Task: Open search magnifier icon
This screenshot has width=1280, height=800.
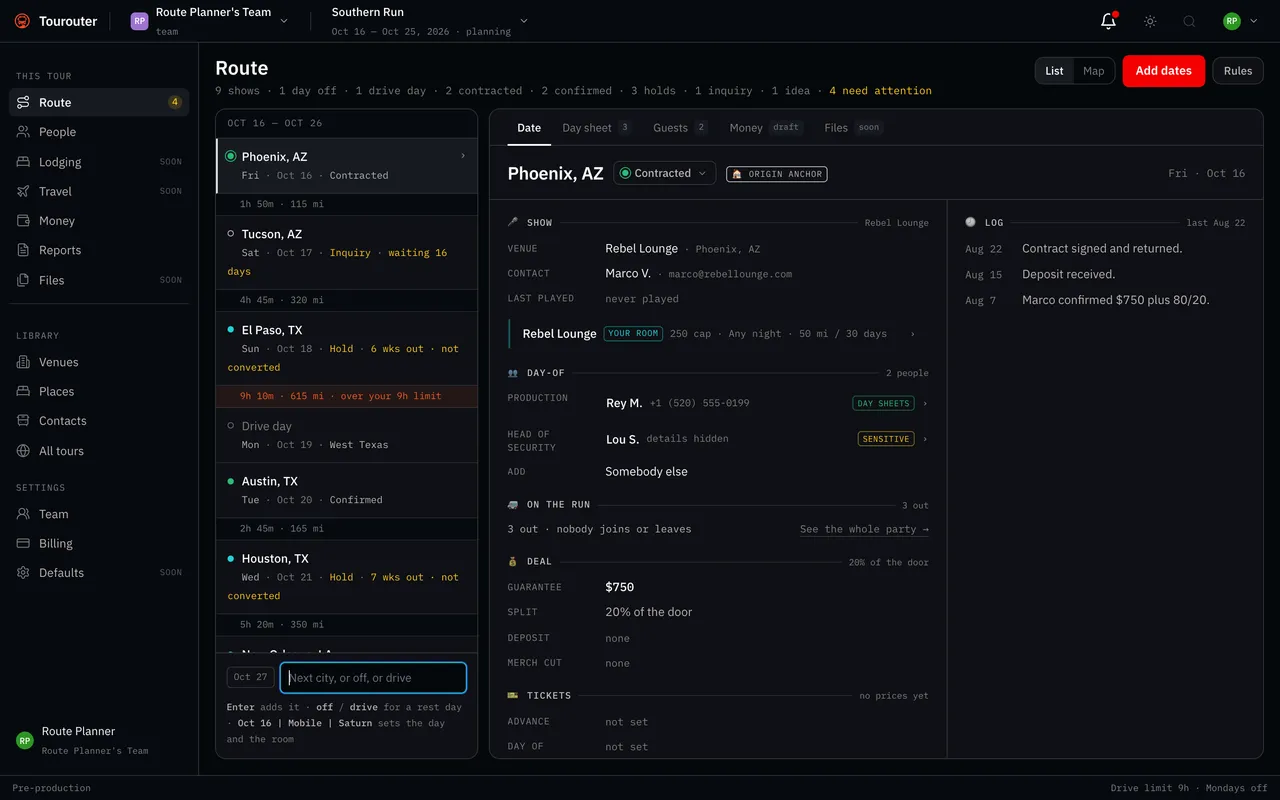Action: point(1189,21)
